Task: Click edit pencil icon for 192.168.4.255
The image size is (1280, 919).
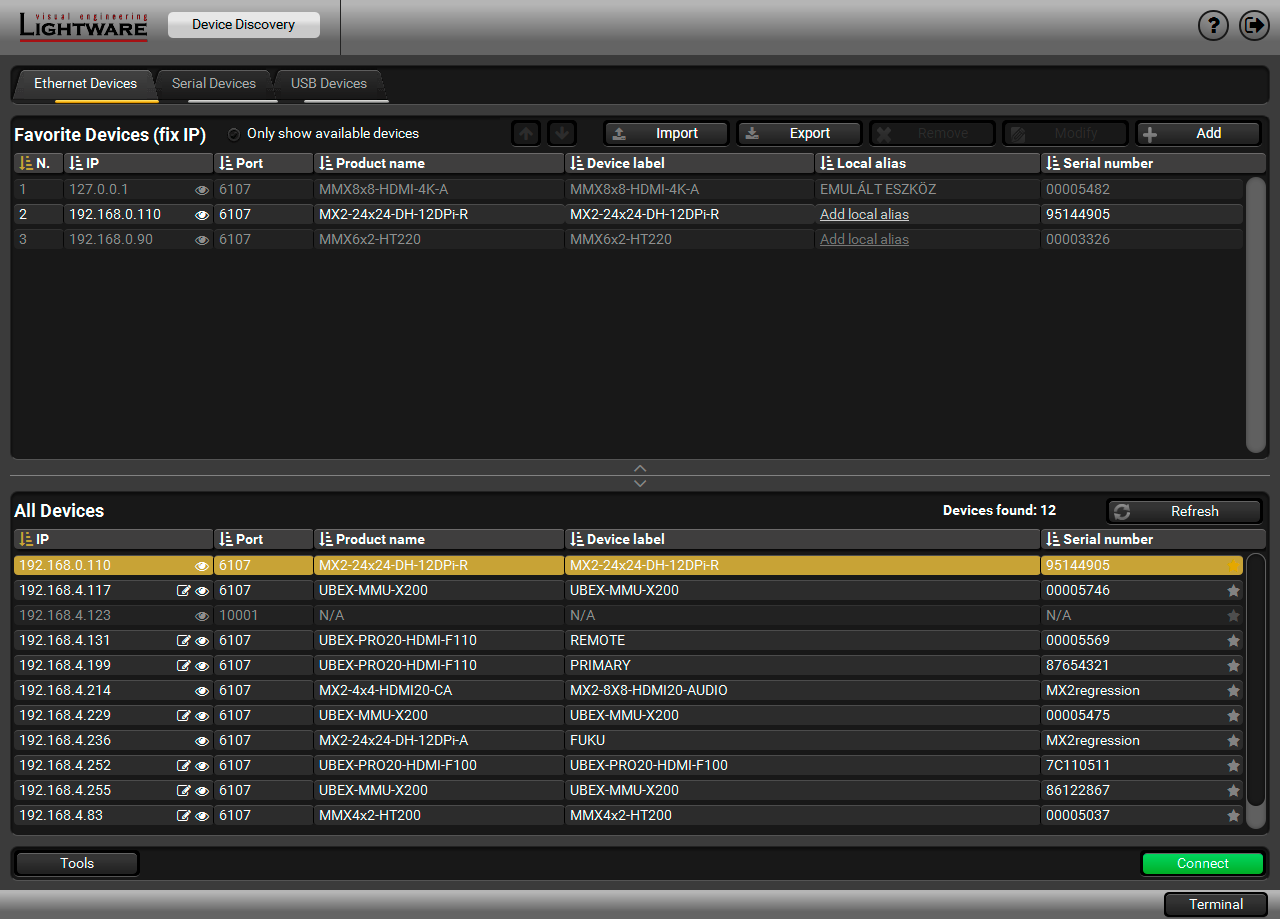Action: [x=183, y=791]
